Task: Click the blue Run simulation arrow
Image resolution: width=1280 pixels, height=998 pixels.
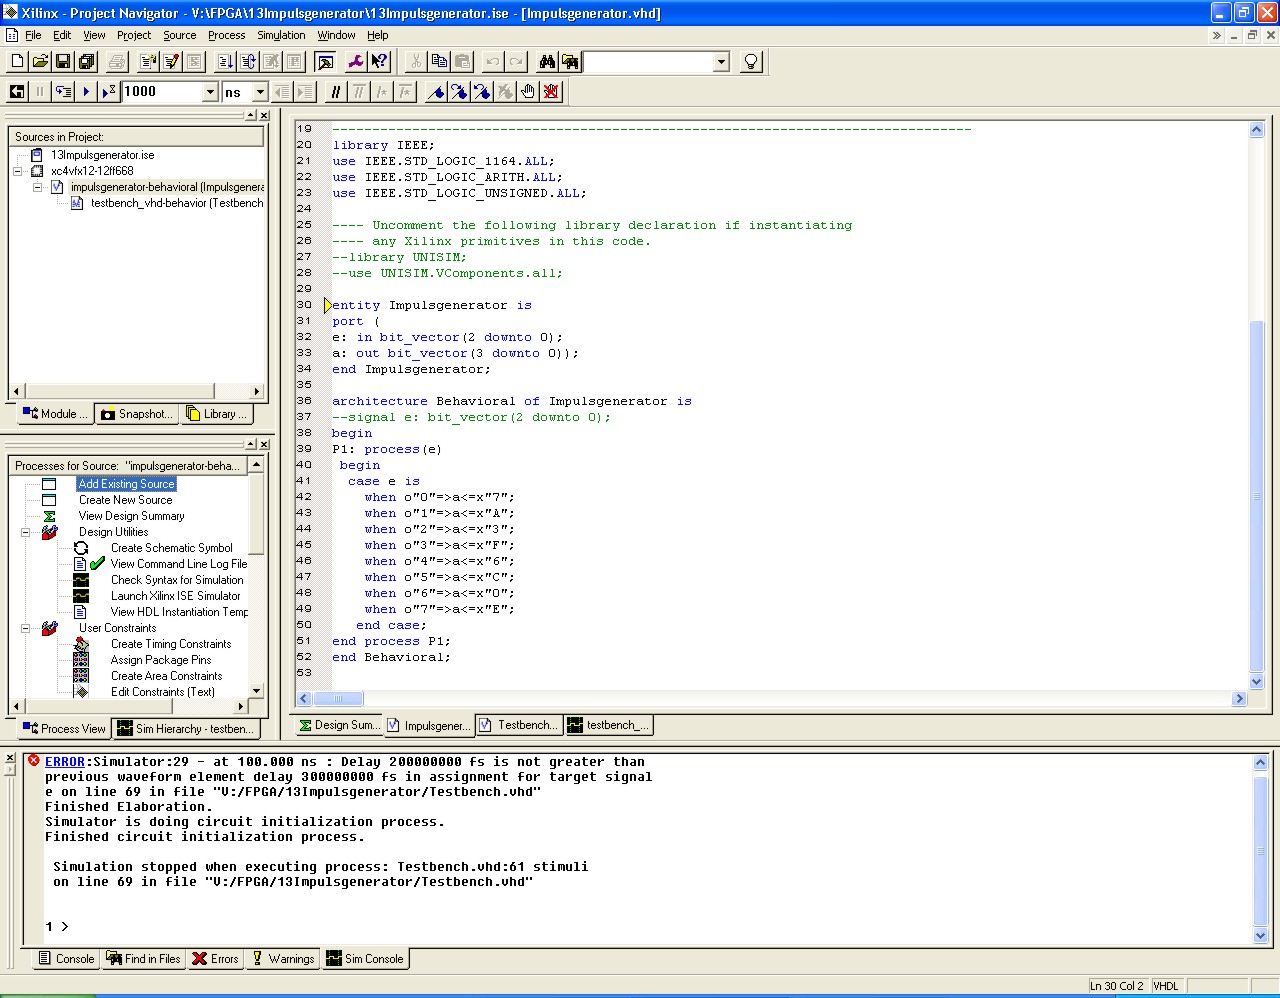Action: (x=87, y=92)
